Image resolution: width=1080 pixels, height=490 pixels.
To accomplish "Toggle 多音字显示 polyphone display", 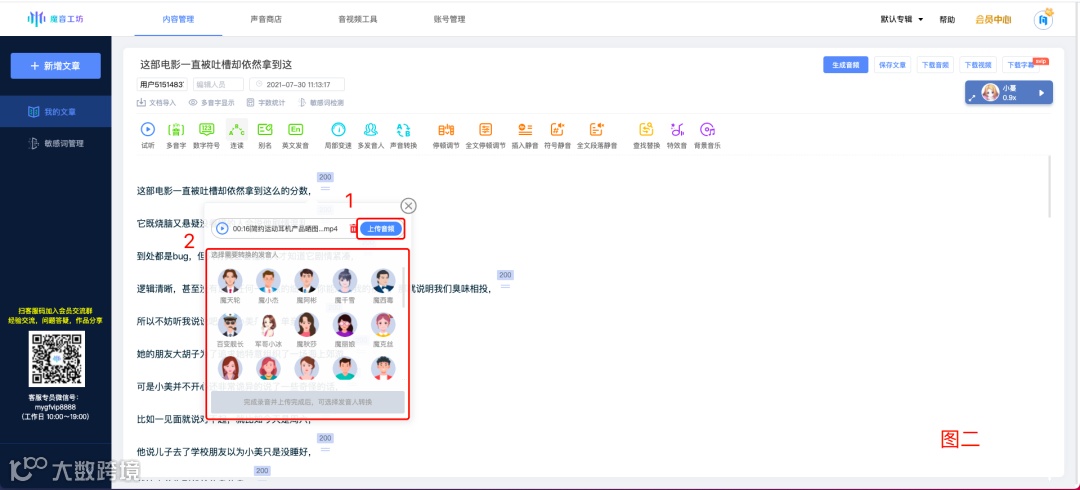I will tap(211, 103).
